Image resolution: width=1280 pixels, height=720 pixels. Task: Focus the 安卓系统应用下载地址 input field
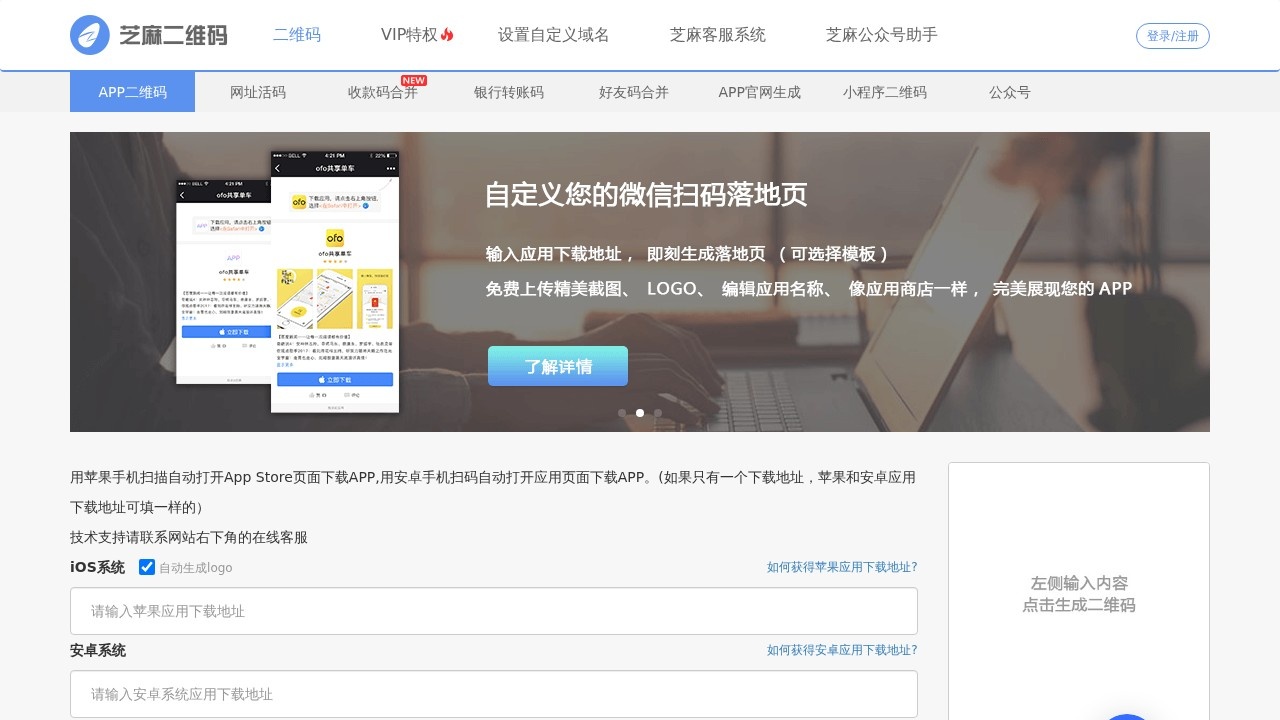[x=493, y=694]
